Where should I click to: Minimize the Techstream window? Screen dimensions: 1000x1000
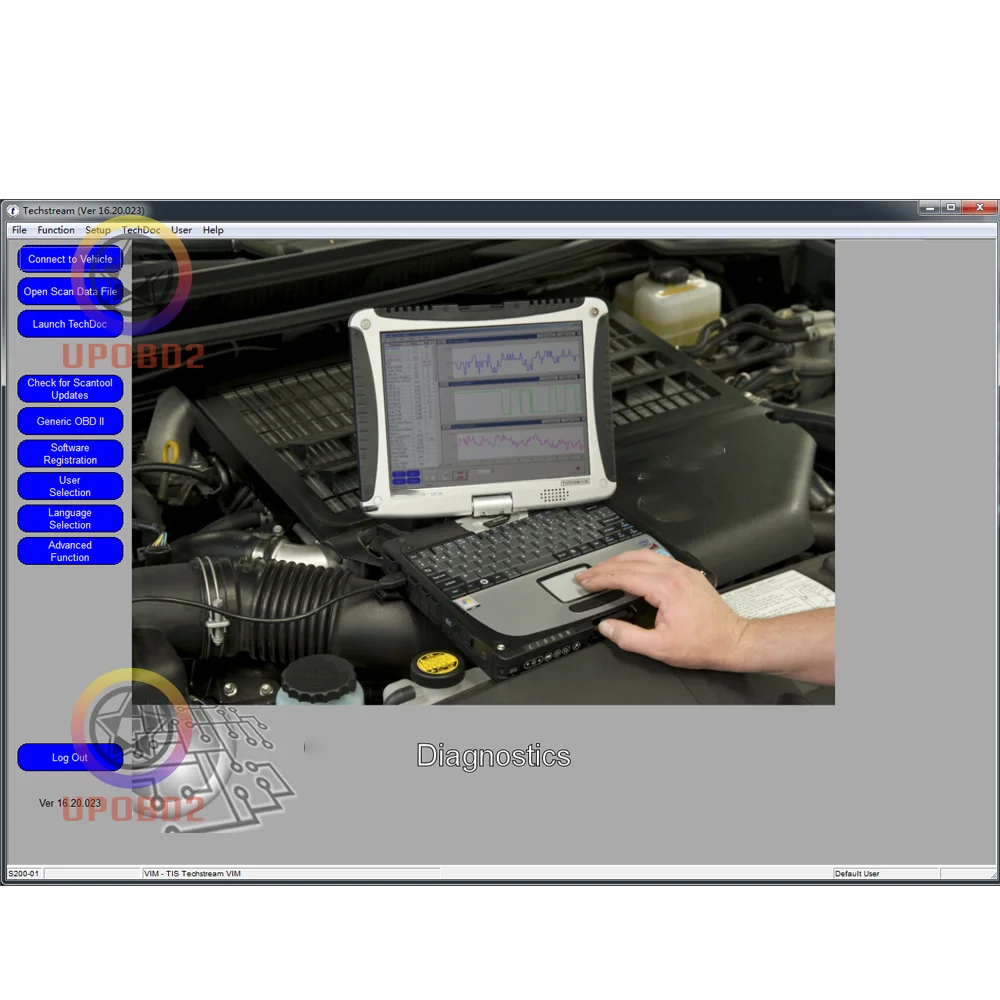click(929, 208)
